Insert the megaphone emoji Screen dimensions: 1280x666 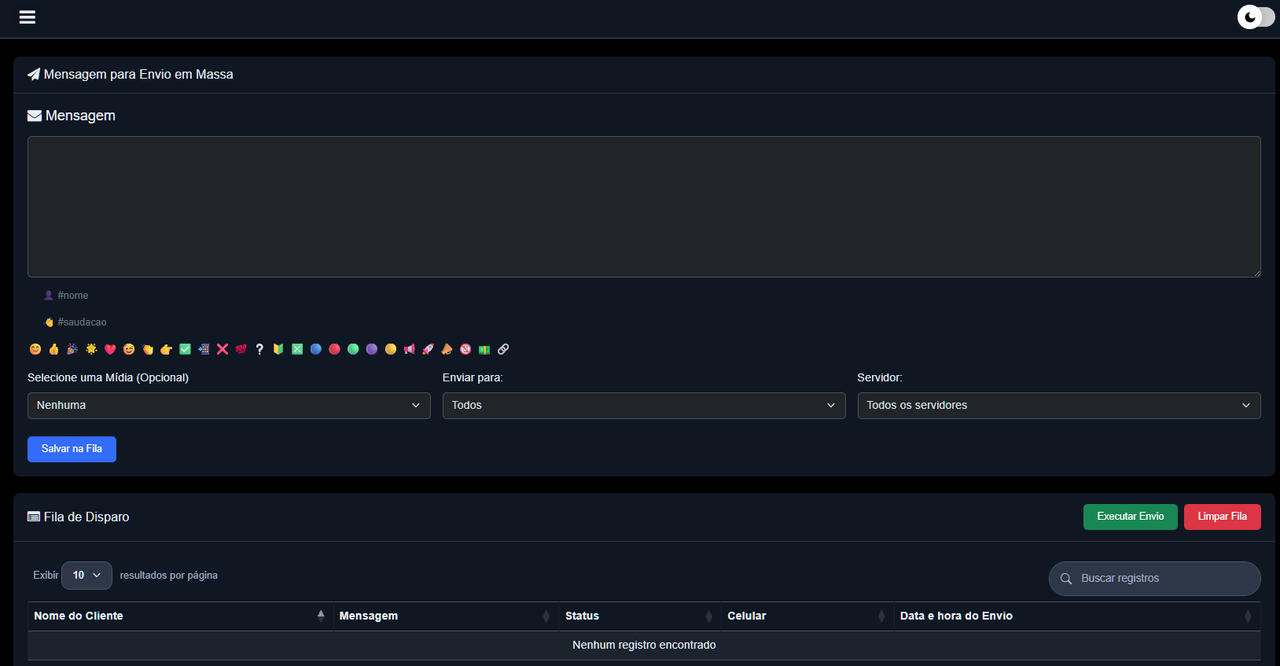(x=409, y=349)
